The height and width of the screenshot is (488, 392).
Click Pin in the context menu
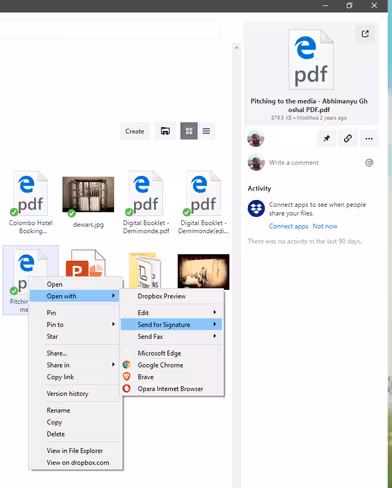[75, 313]
